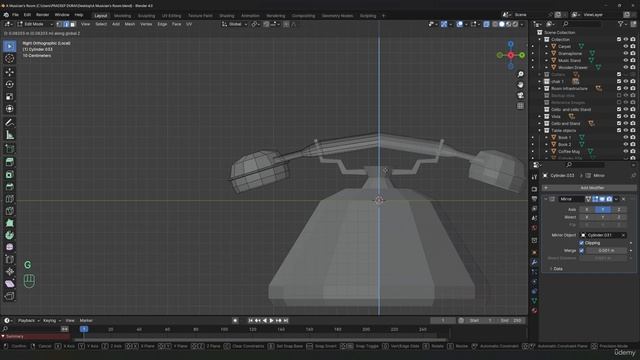This screenshot has width=640, height=360.
Task: Select the Select Box tool
Action: [x=9, y=46]
